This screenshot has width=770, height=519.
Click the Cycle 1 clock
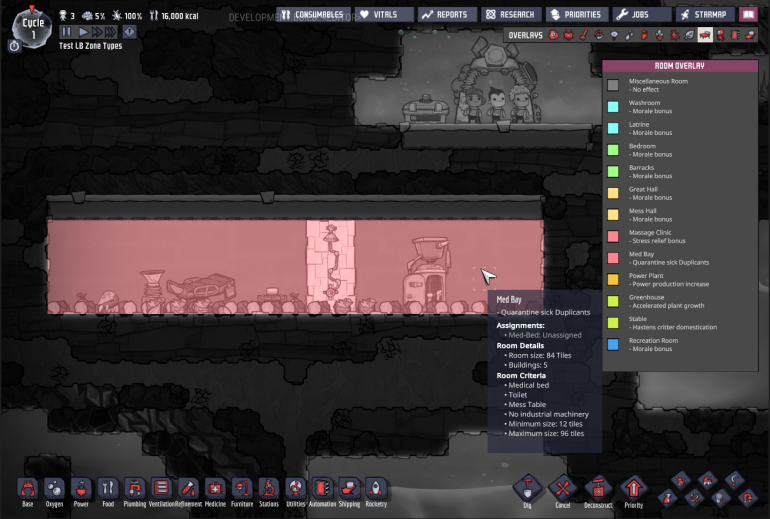[x=32, y=28]
